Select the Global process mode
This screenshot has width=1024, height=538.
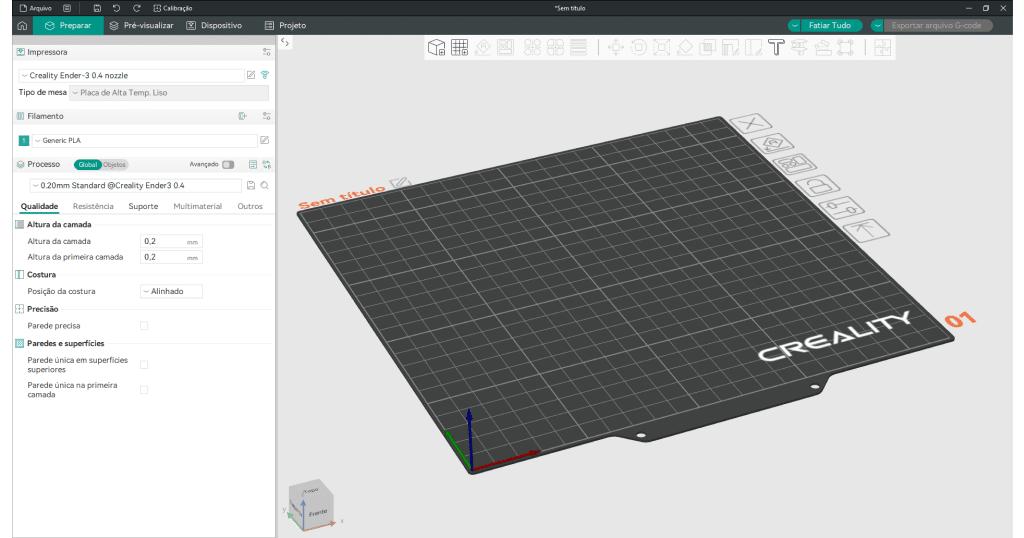click(x=88, y=165)
